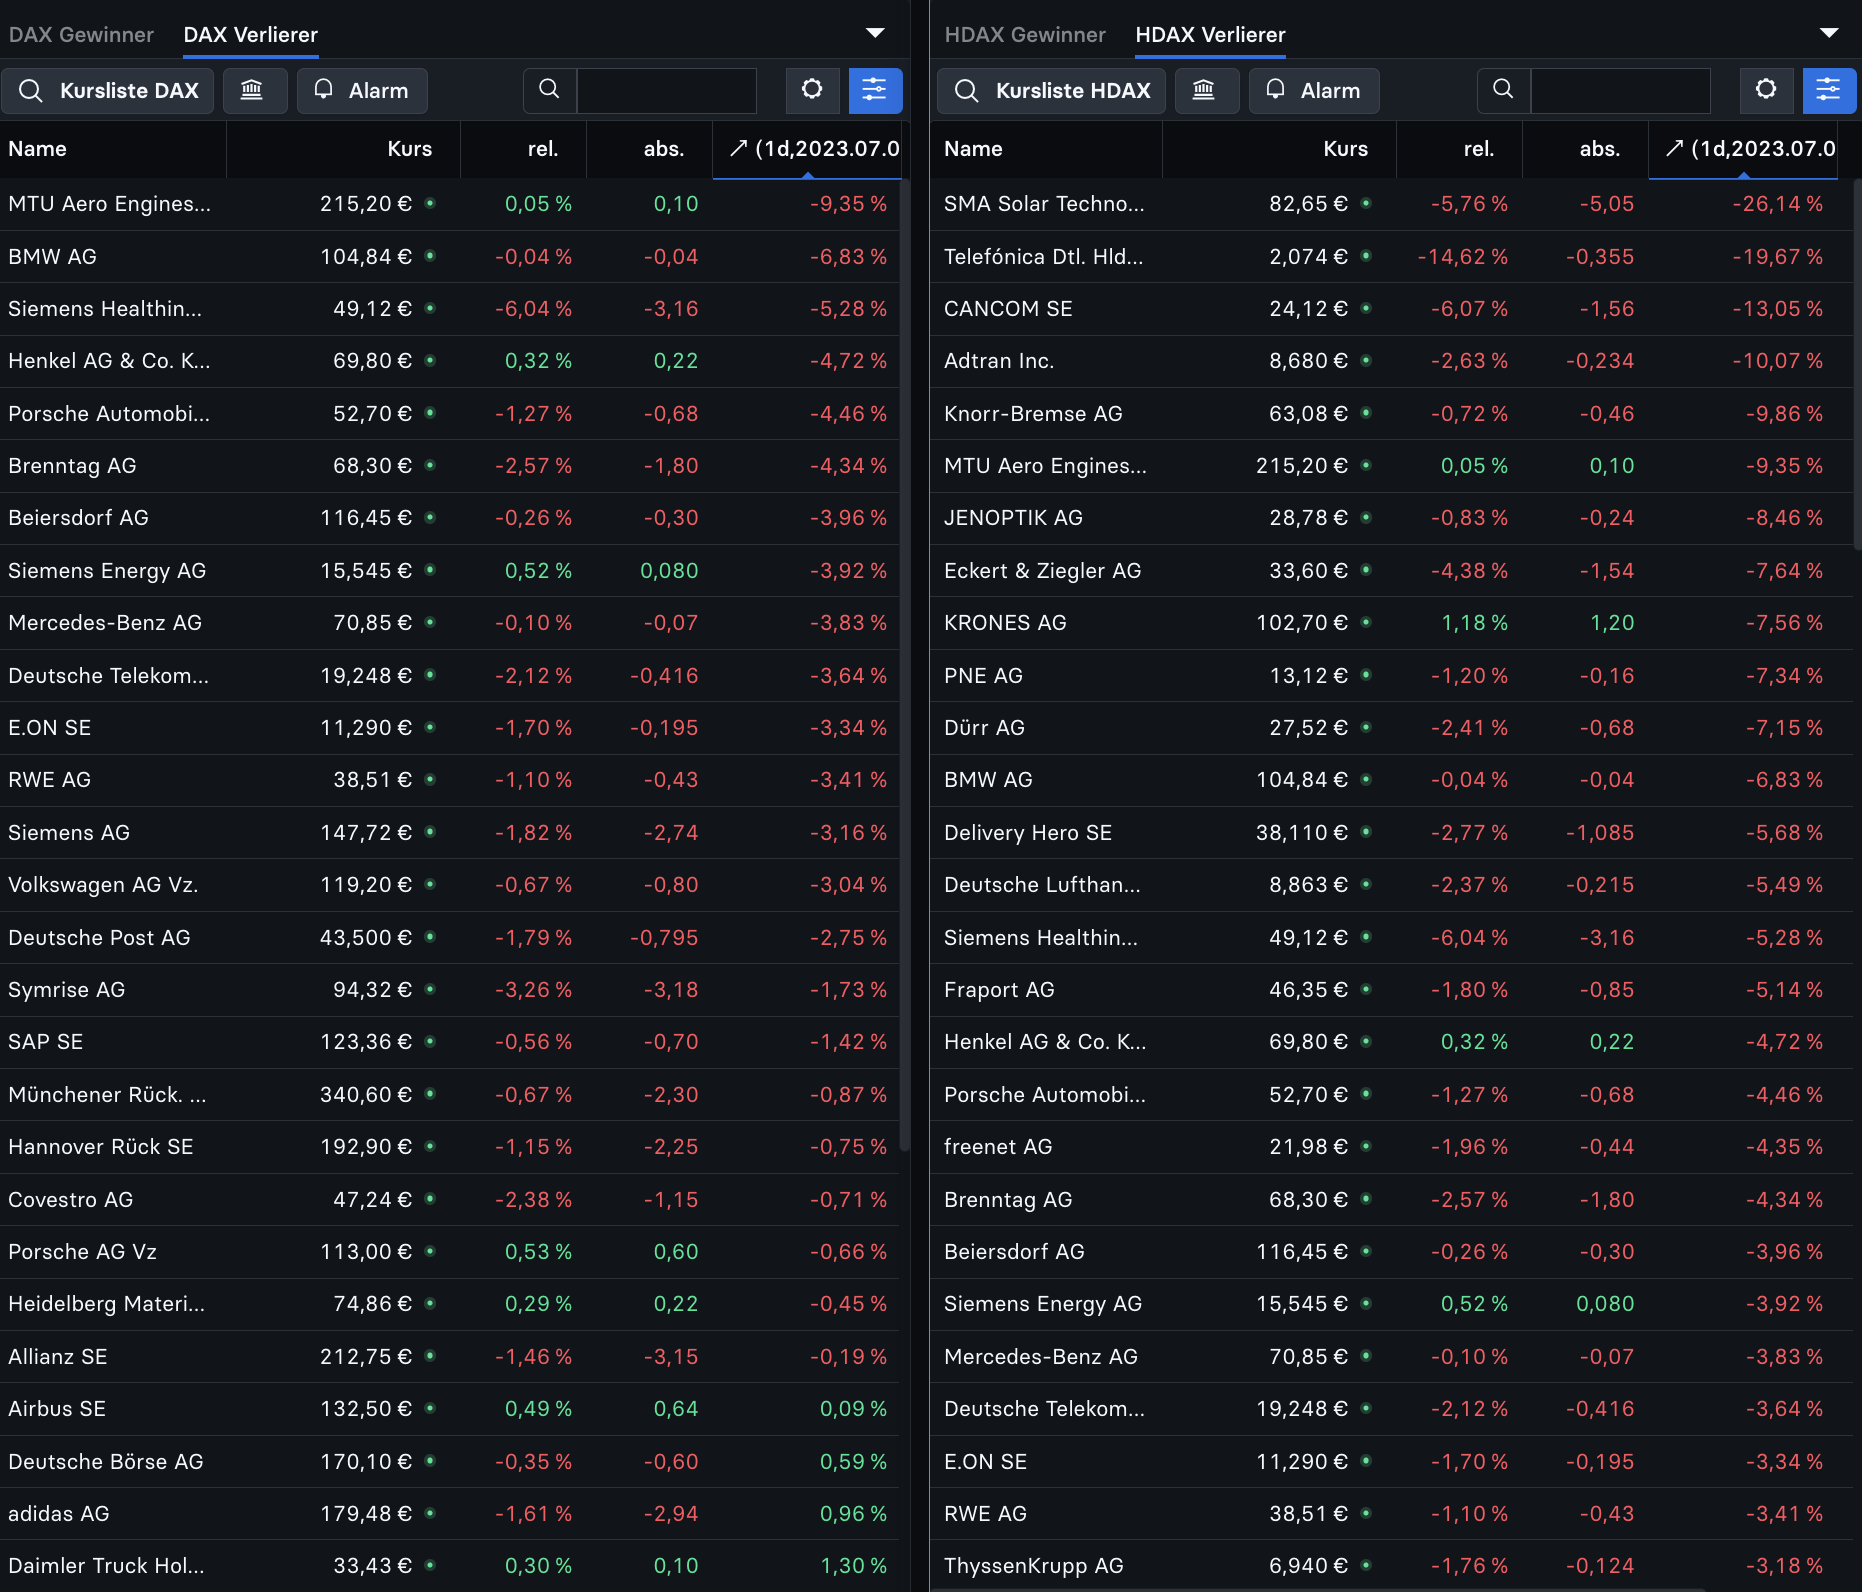This screenshot has width=1862, height=1592.
Task: Click the vertical scrollbar of the HDAX list
Action: point(1857,365)
